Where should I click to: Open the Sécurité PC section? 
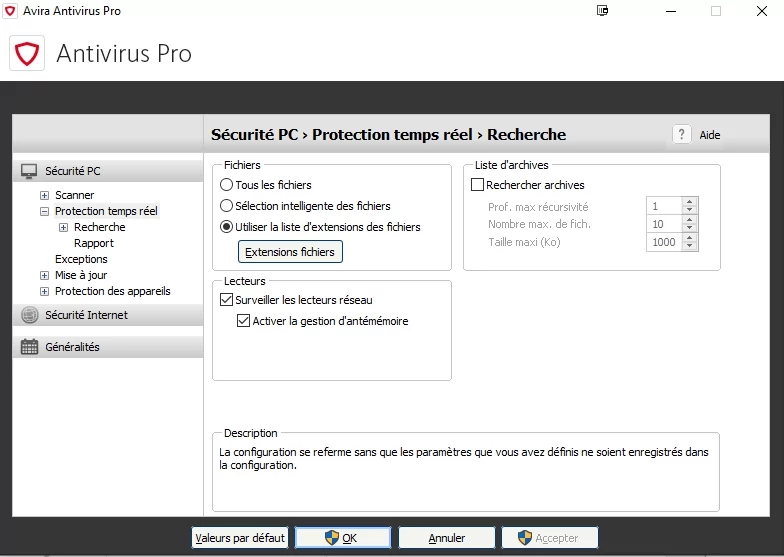108,171
